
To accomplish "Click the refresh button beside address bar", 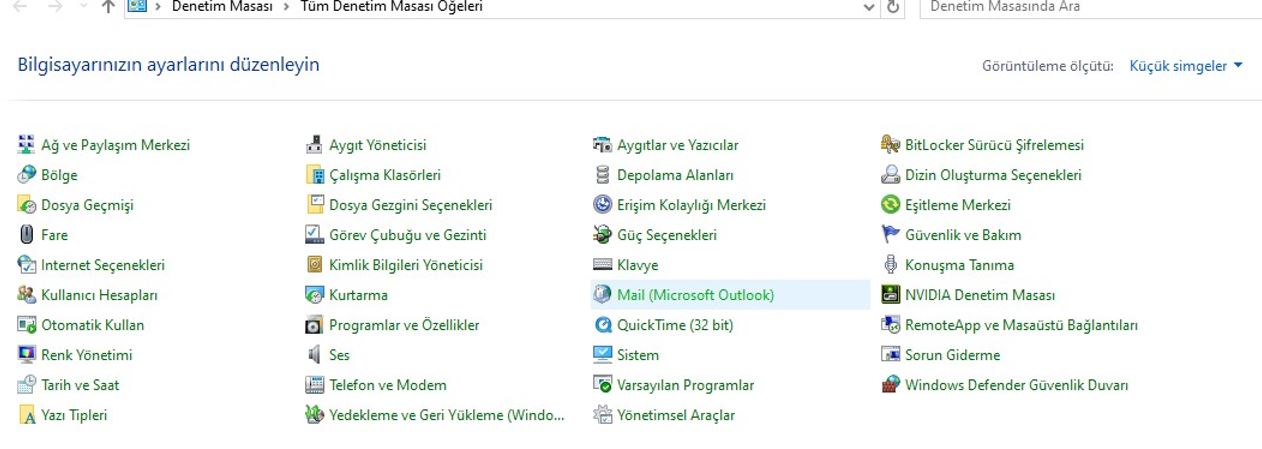I will pyautogui.click(x=893, y=7).
